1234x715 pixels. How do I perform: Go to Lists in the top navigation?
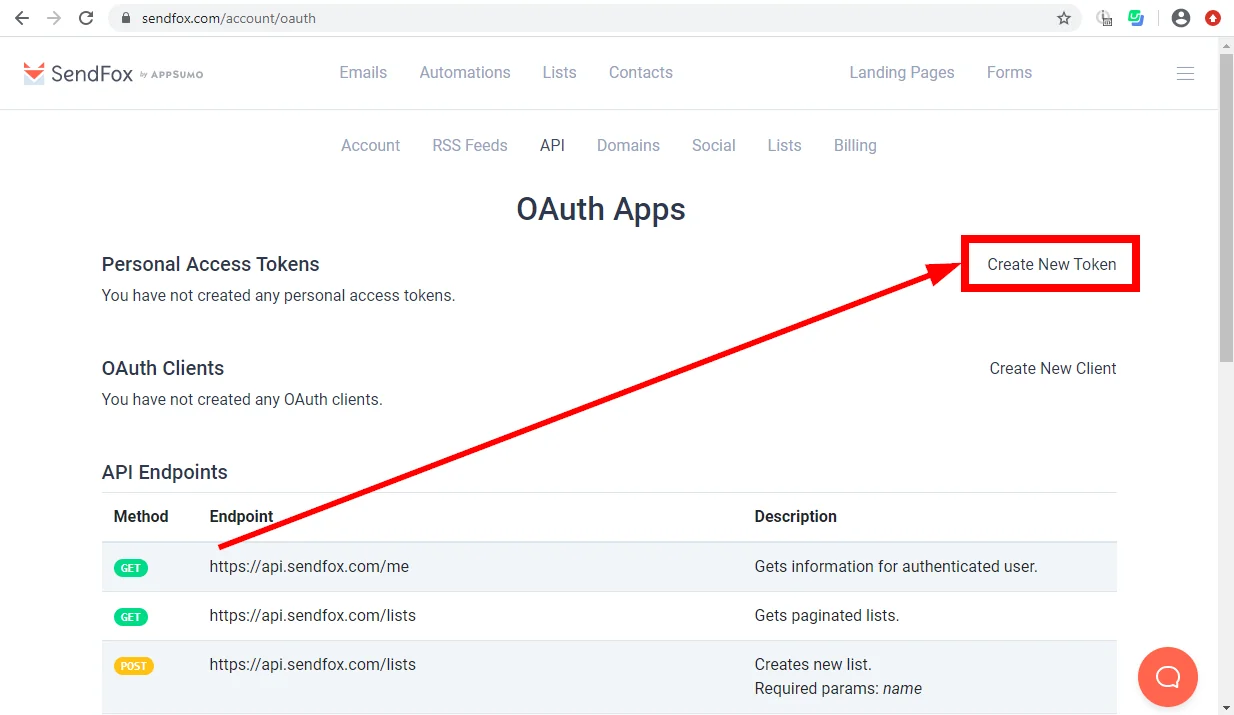click(559, 72)
